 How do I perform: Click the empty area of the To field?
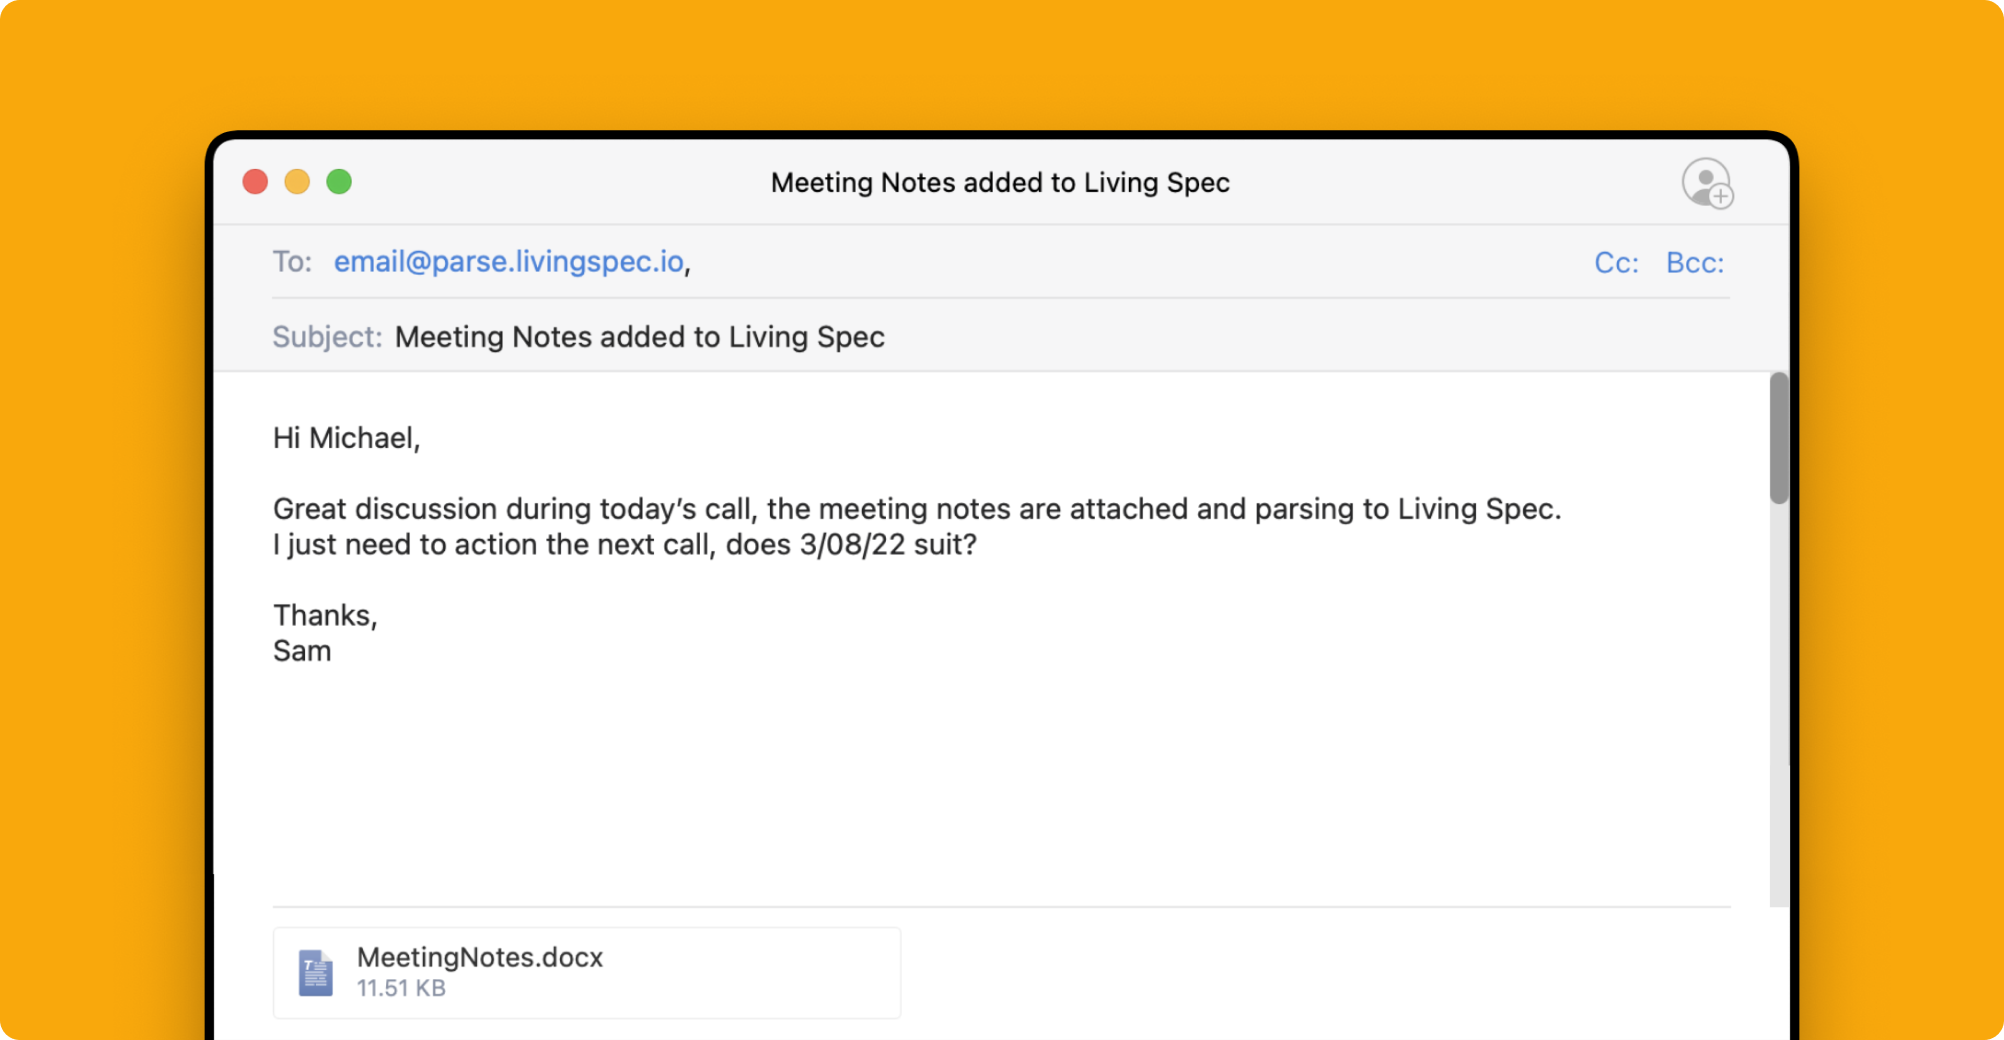[1100, 262]
